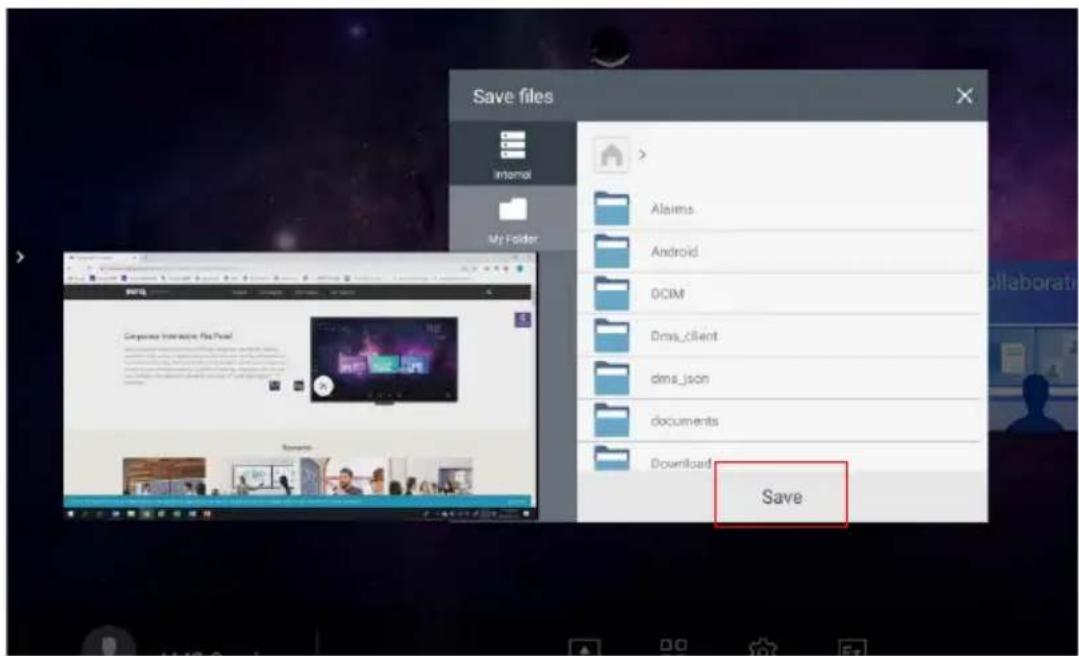
Task: Open the Android folder icon
Action: [612, 251]
